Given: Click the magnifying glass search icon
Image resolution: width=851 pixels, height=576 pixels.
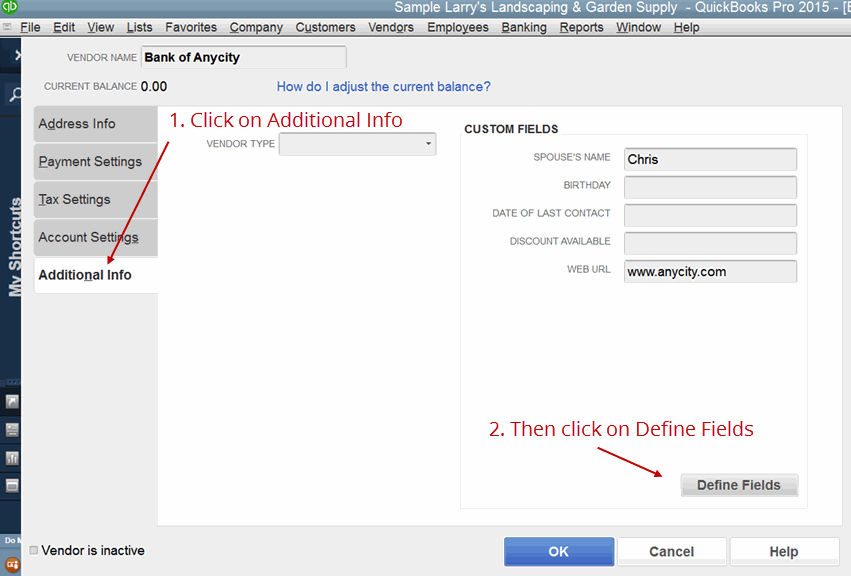Looking at the screenshot, I should [x=15, y=96].
